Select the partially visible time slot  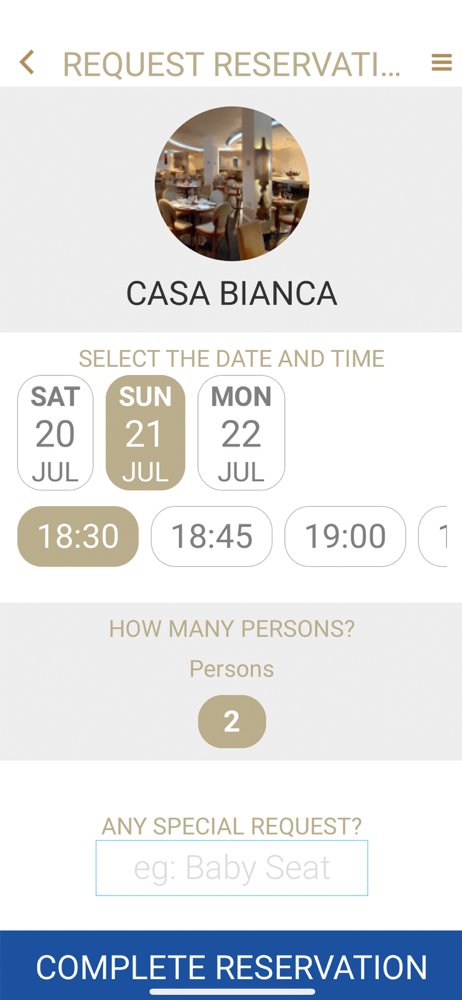click(433, 536)
